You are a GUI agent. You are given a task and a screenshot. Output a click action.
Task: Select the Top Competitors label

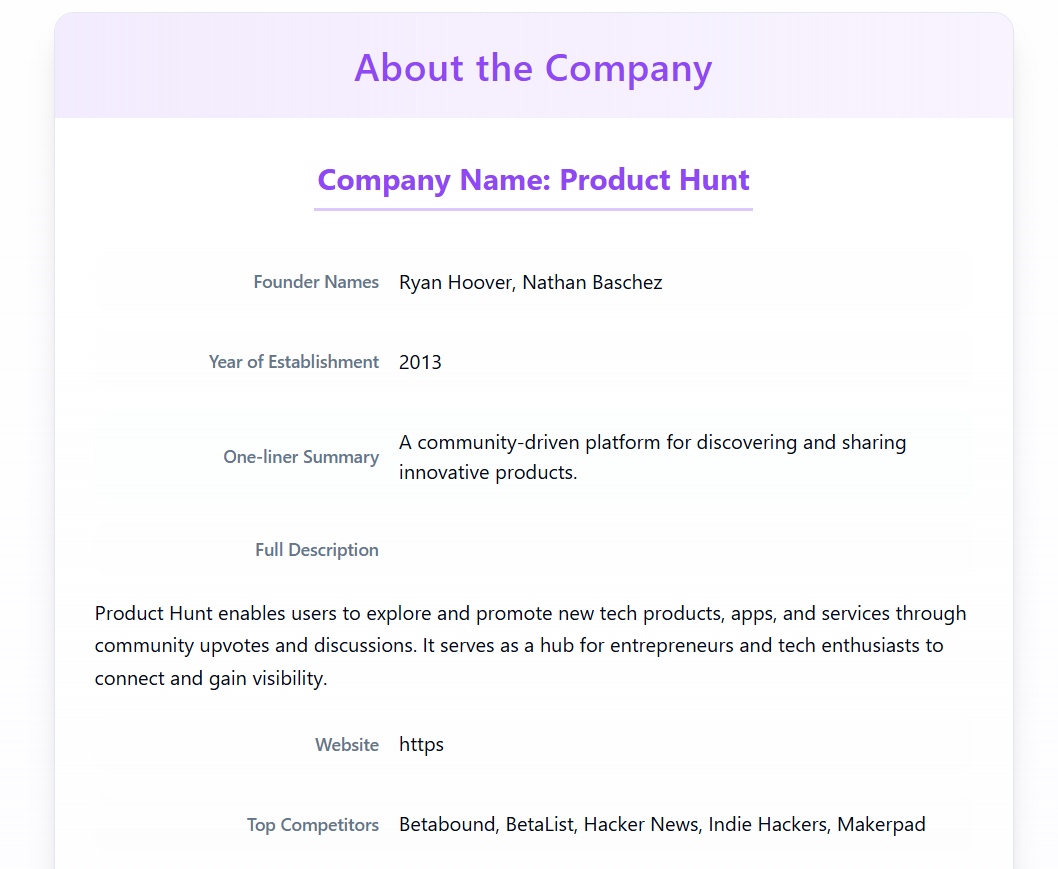pyautogui.click(x=312, y=824)
